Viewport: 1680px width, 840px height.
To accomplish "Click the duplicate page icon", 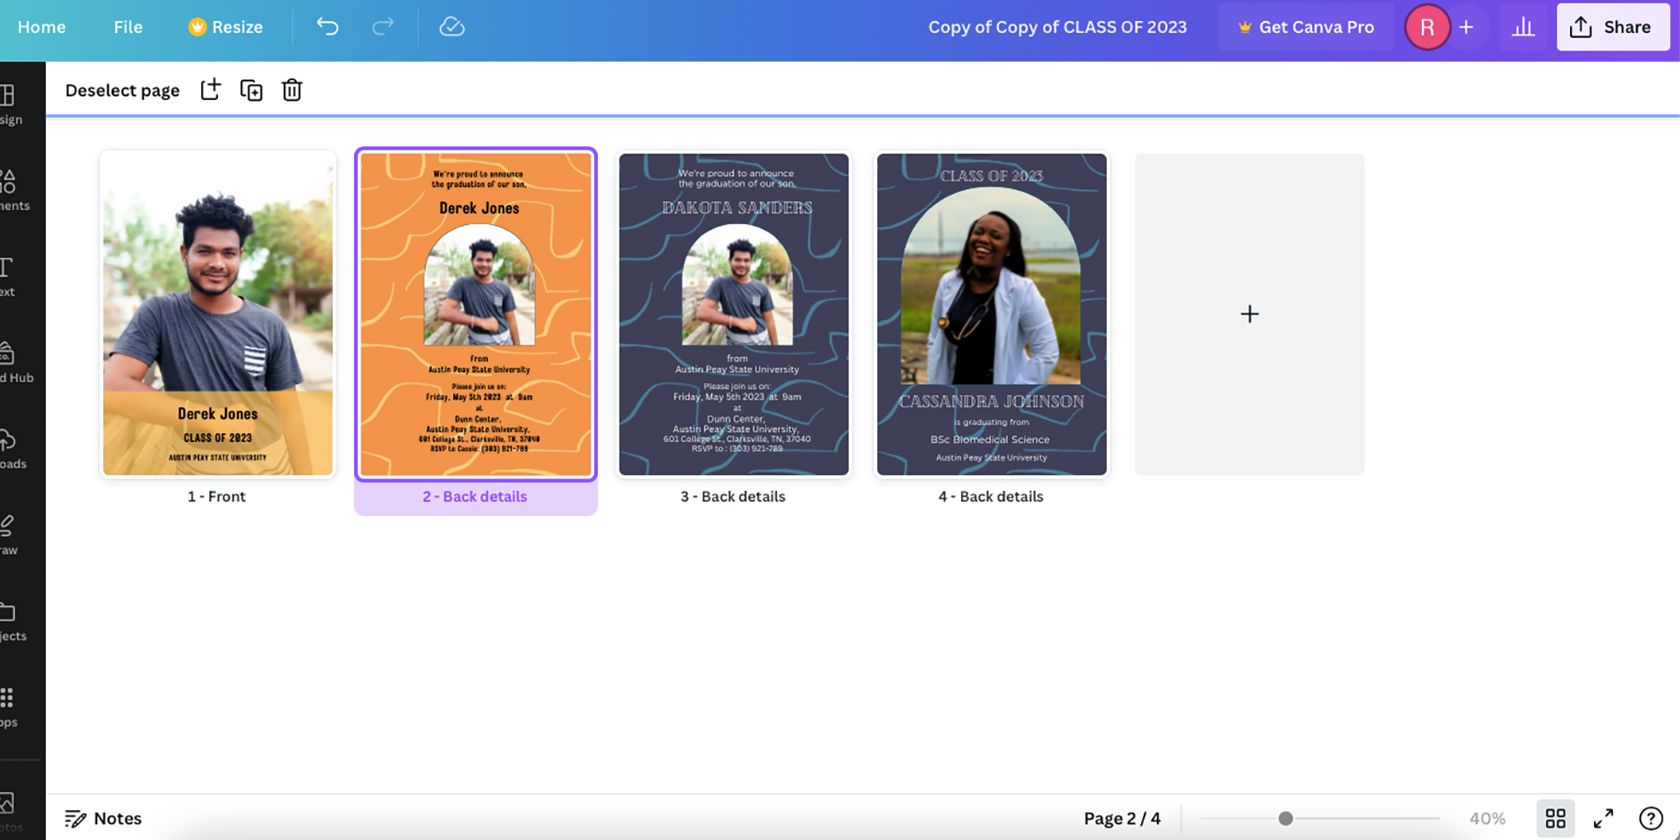I will (251, 90).
